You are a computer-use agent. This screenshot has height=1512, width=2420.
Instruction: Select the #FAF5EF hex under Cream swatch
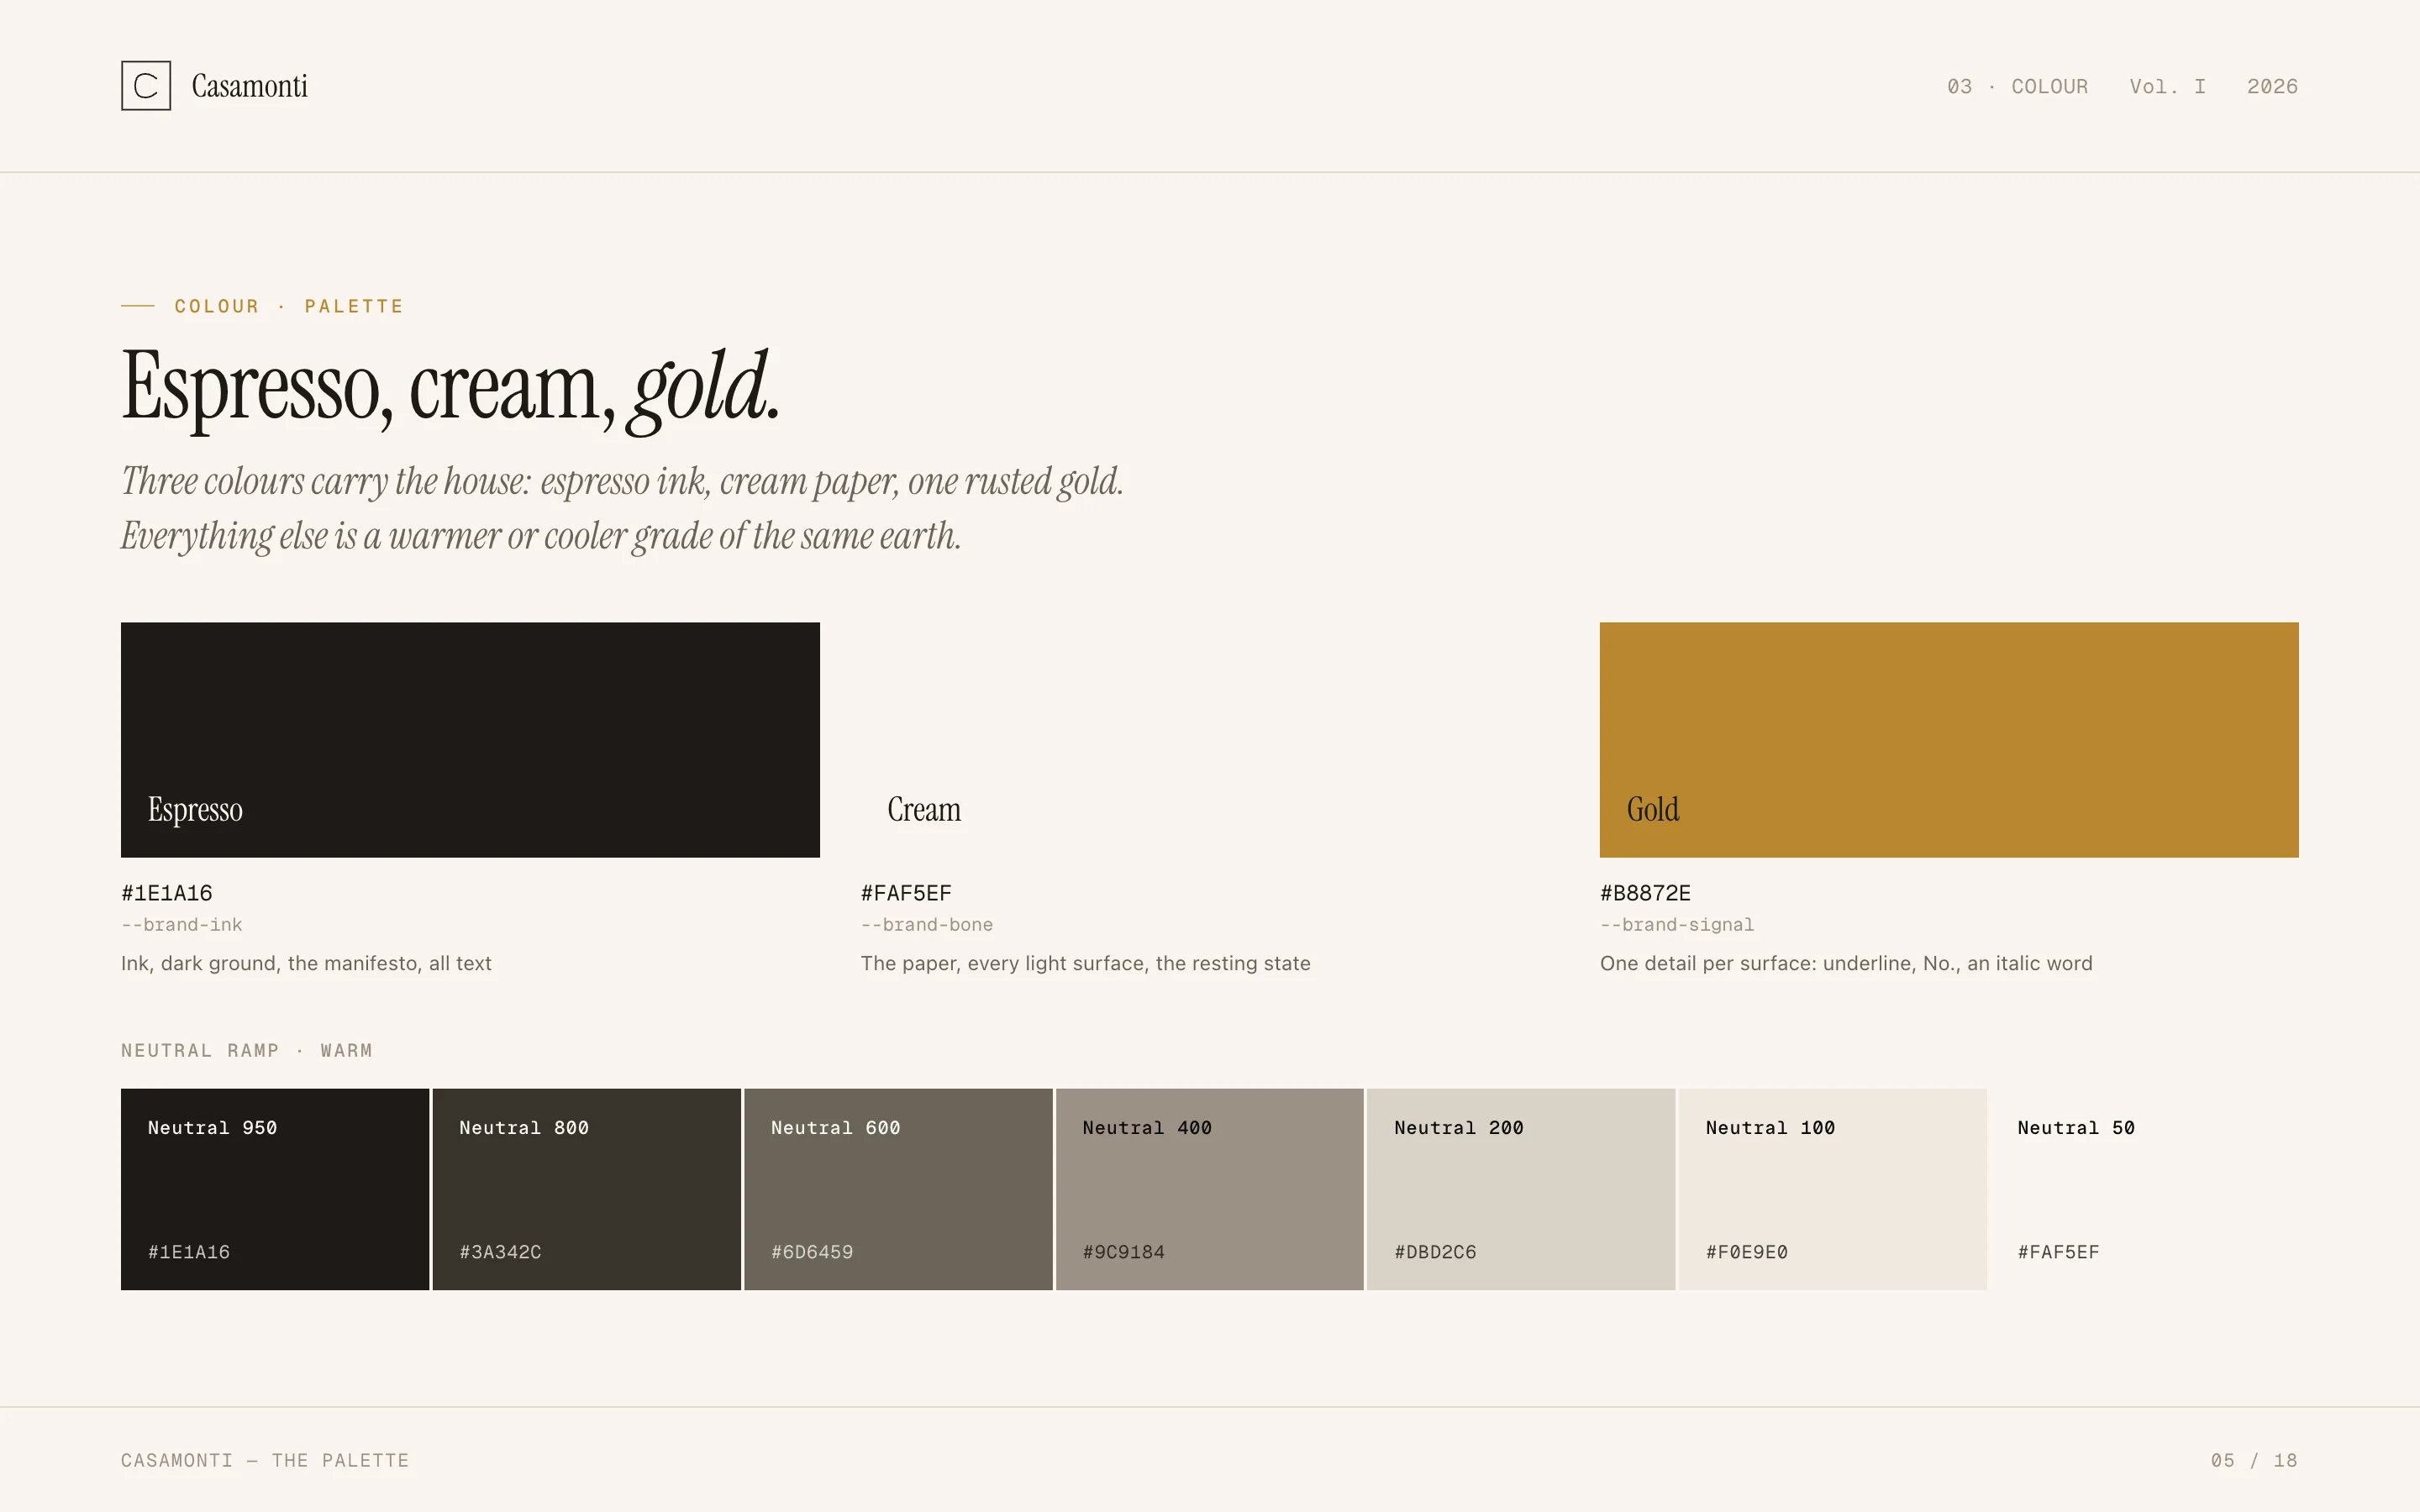(x=906, y=893)
